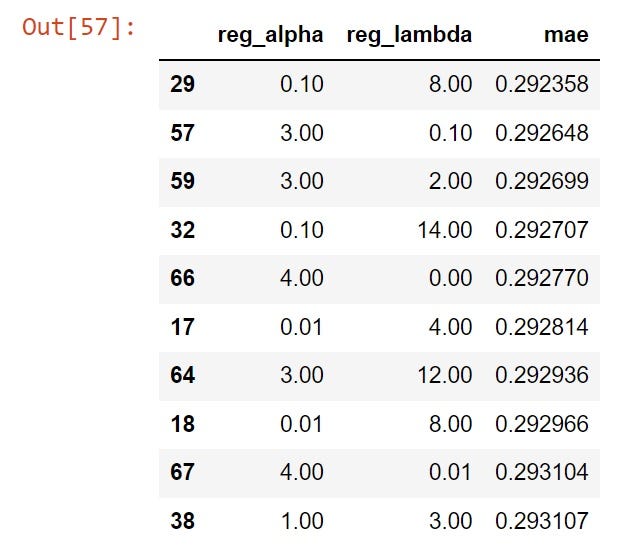The width and height of the screenshot is (625, 555).
Task: Click the mae value 0.292358
Action: pyautogui.click(x=542, y=84)
